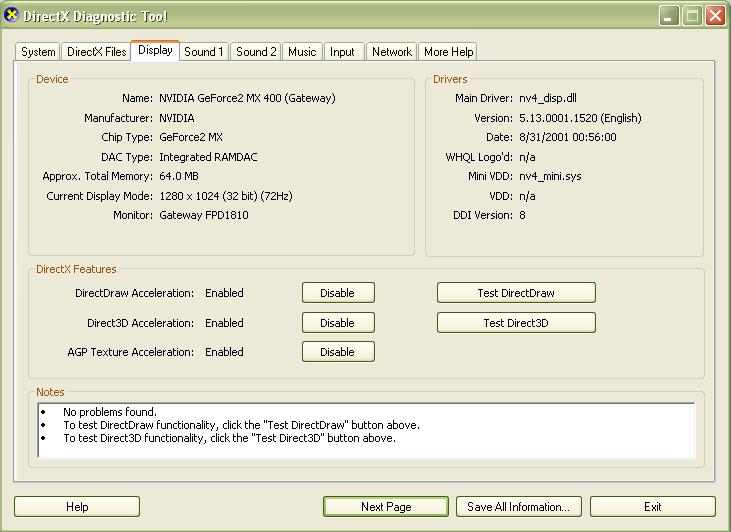The height and width of the screenshot is (532, 731).
Task: Switch to the System tab
Action: pos(38,52)
